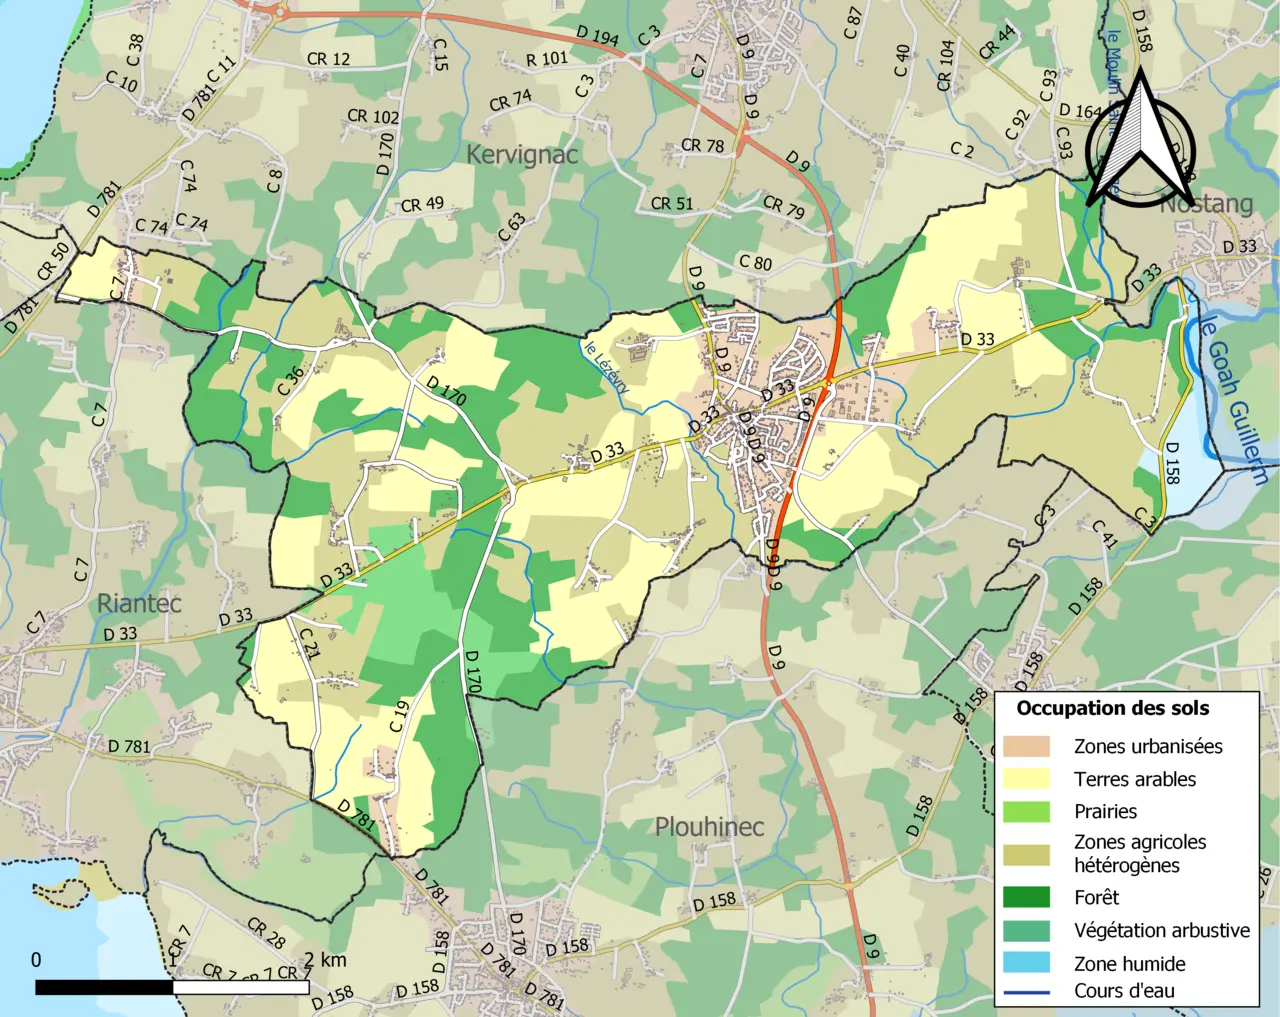Click the 'C 2' road label

point(962,150)
